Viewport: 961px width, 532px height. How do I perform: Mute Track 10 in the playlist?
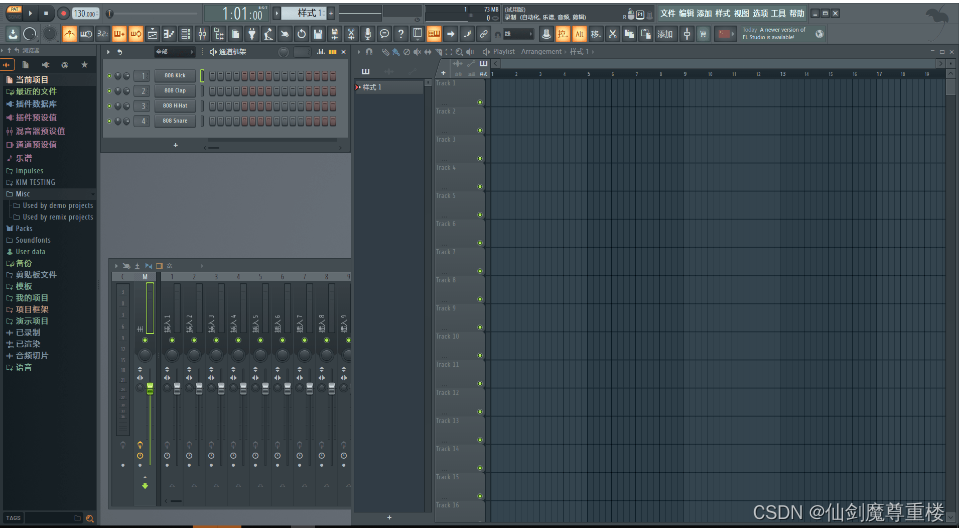pyautogui.click(x=480, y=355)
